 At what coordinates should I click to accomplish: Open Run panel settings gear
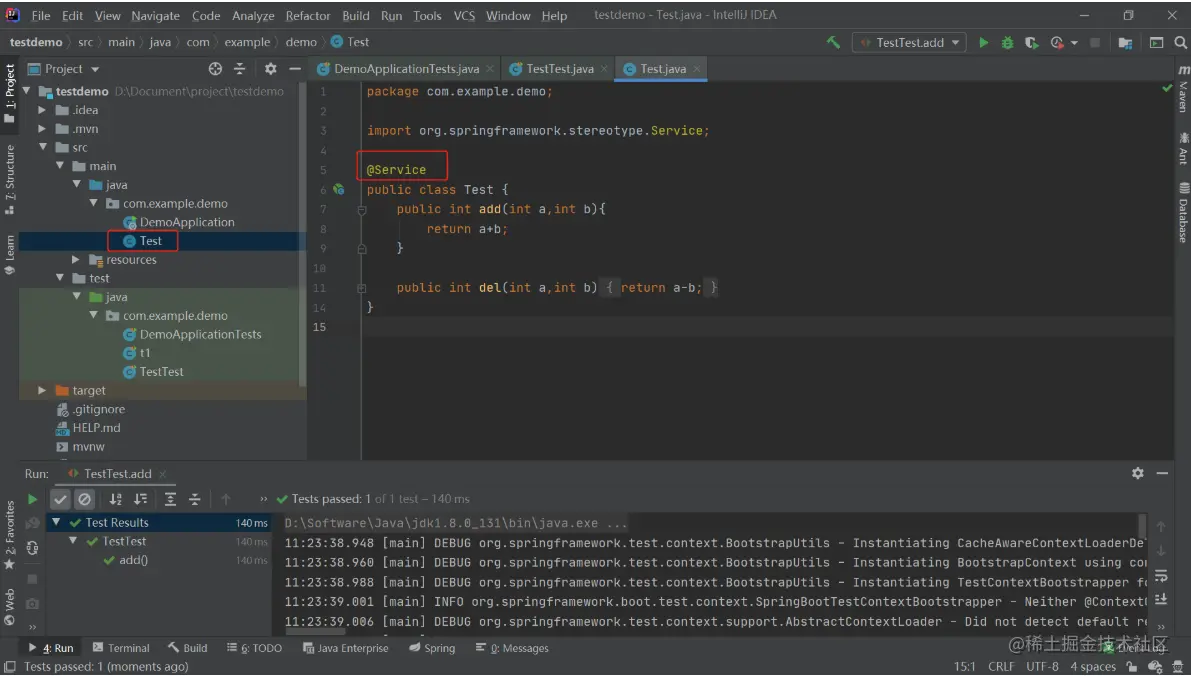click(x=1137, y=473)
